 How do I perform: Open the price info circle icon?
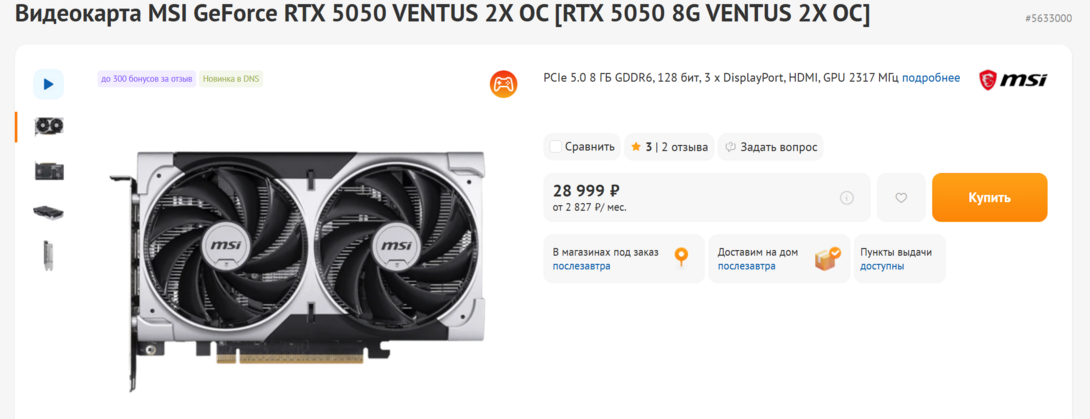[x=847, y=198]
